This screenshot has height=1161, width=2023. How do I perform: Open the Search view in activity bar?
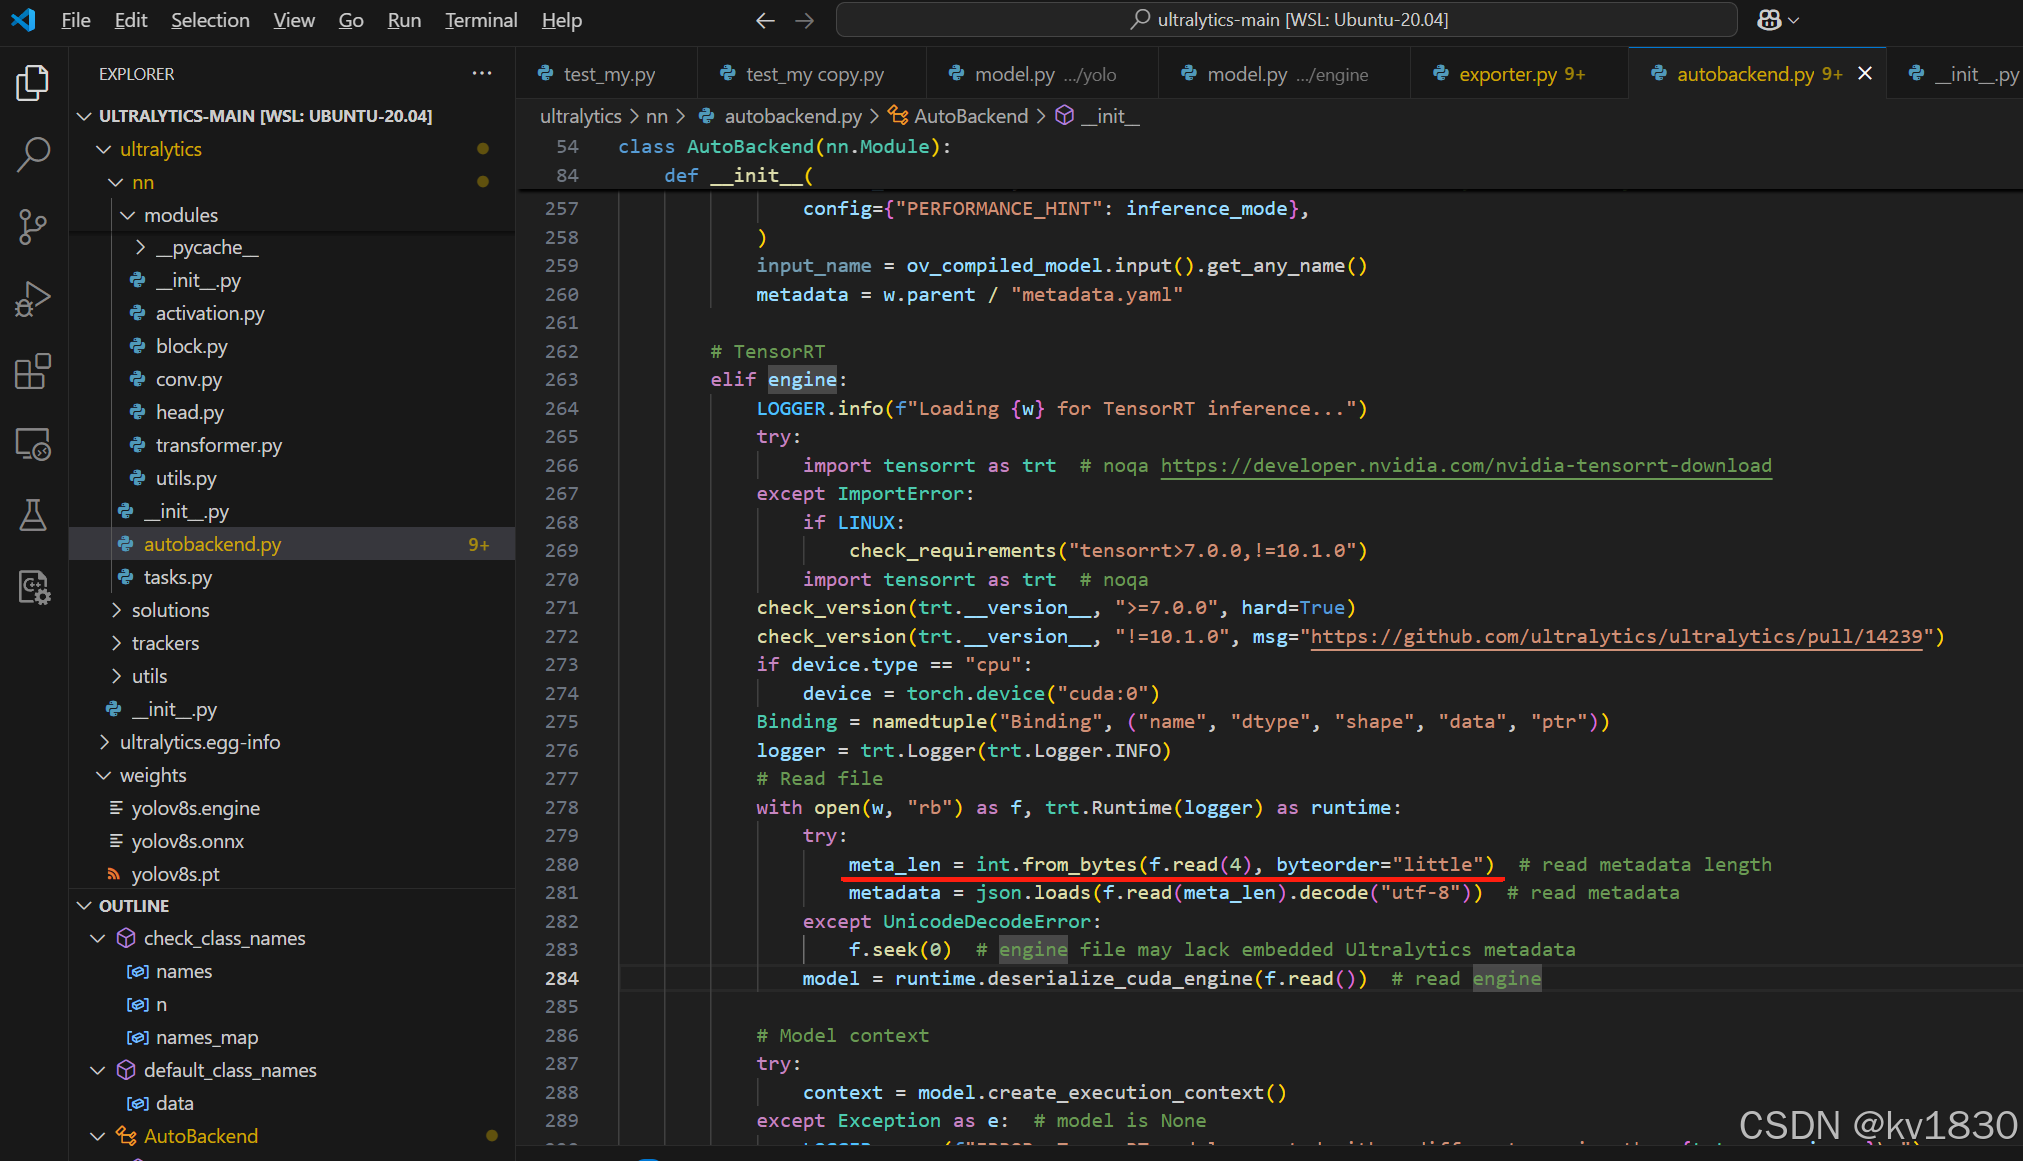[33, 155]
